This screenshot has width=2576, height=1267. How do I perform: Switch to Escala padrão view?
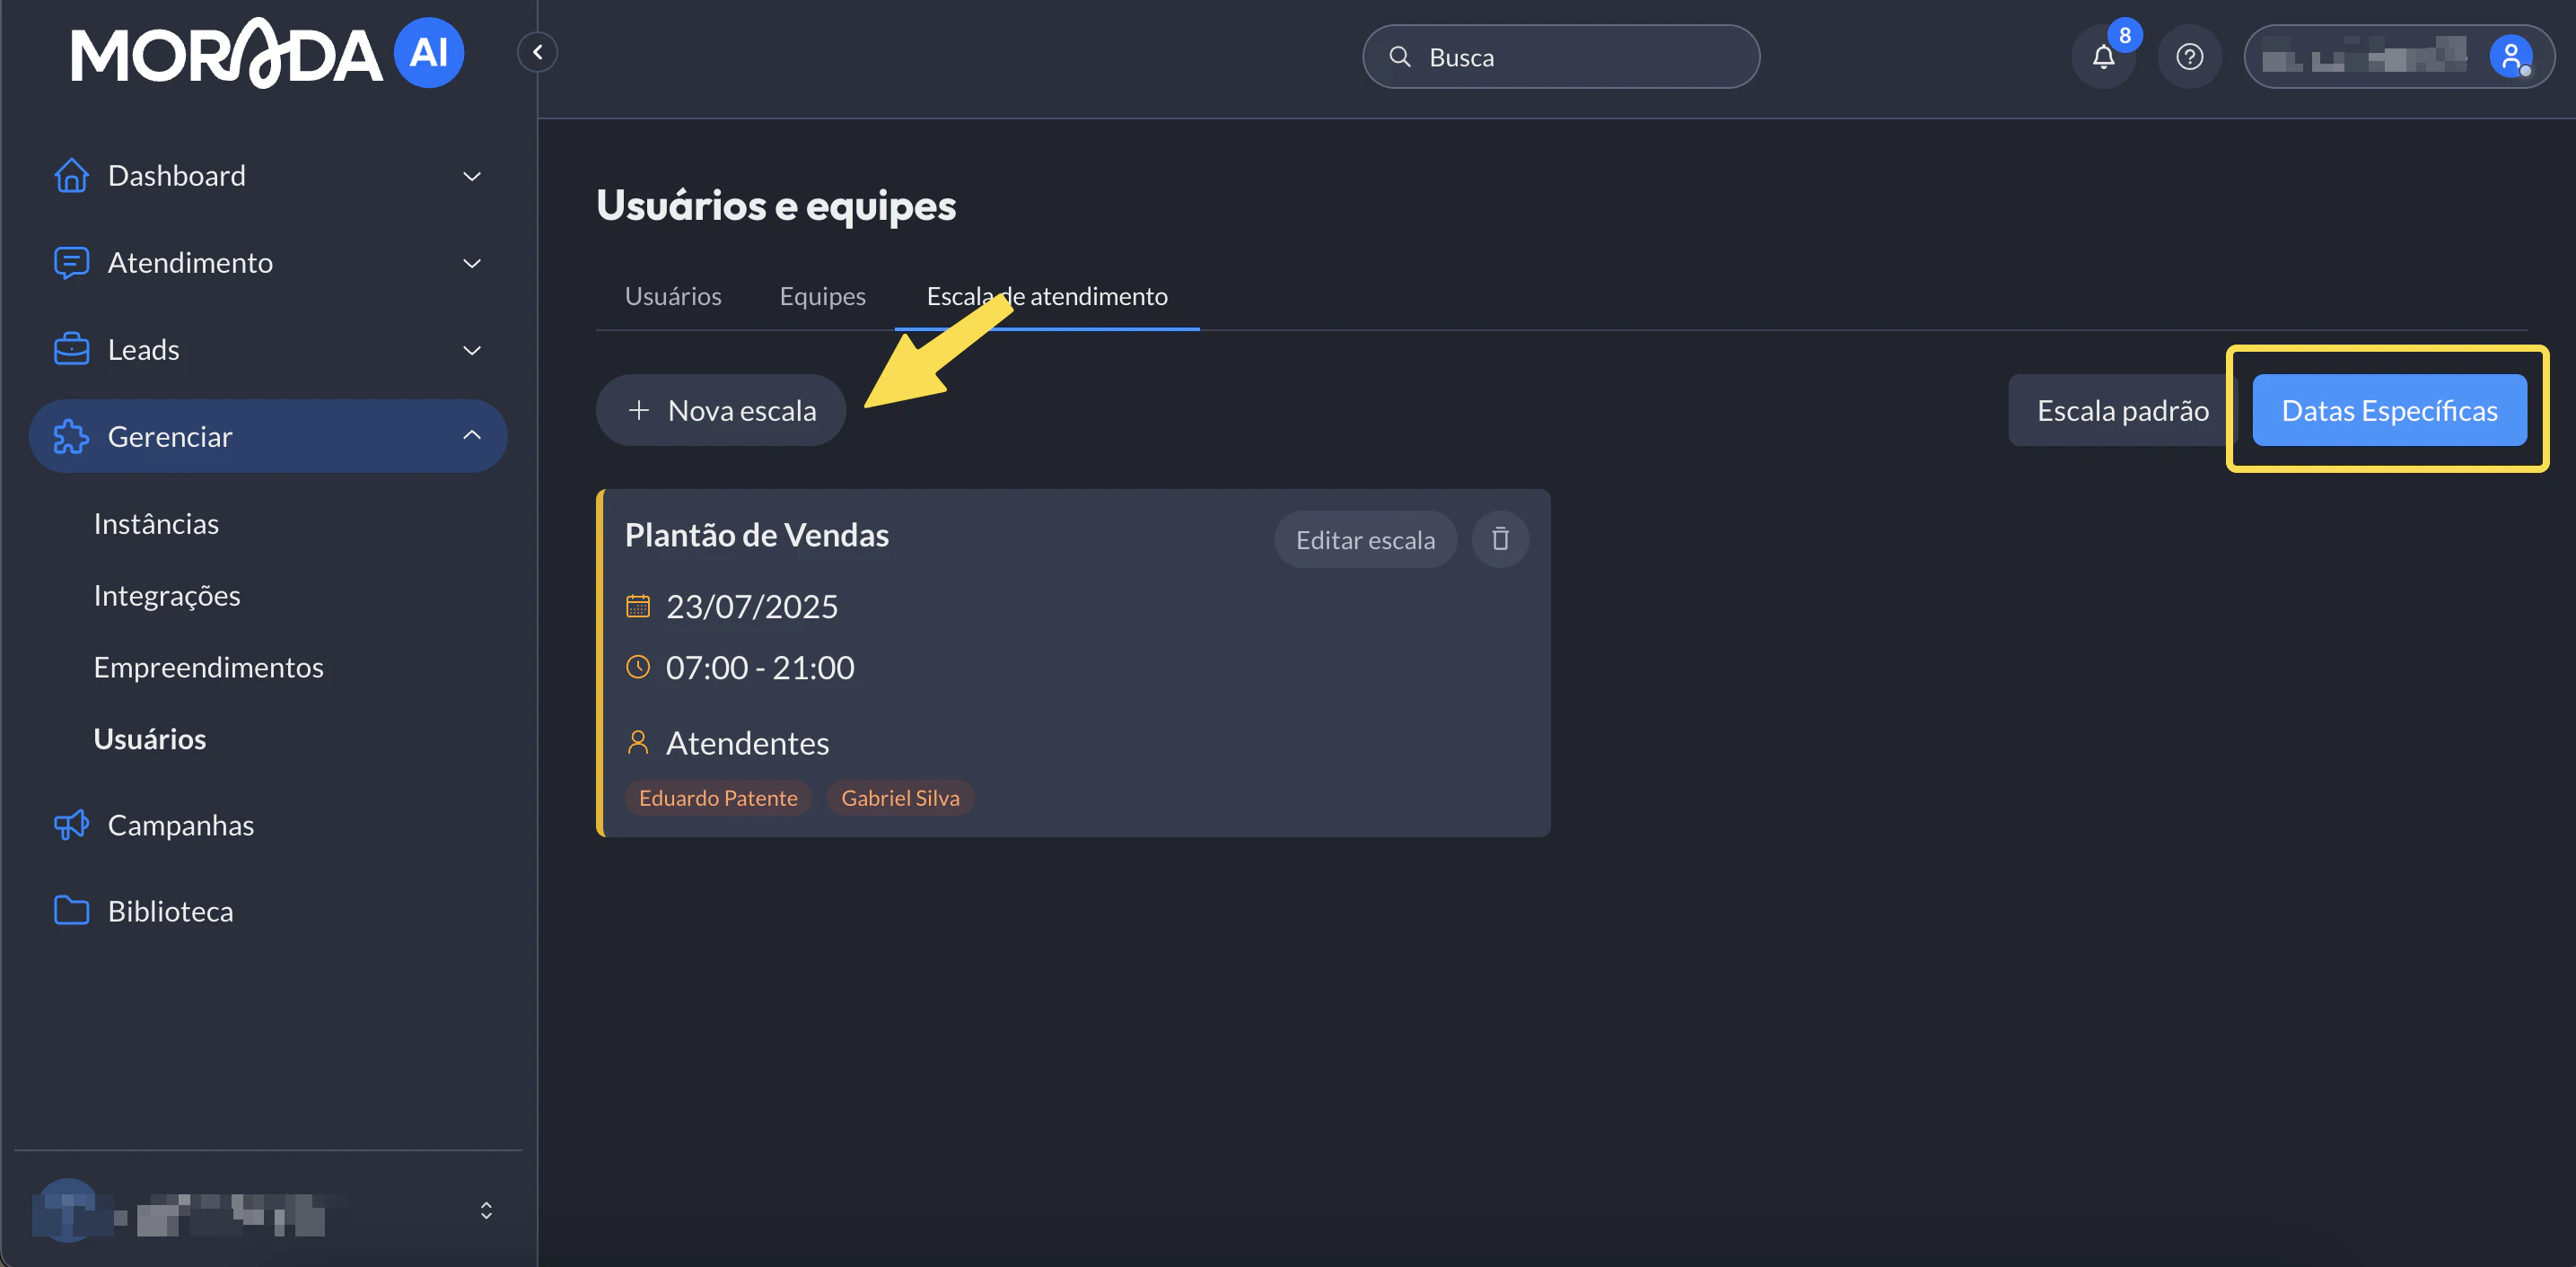click(2122, 410)
